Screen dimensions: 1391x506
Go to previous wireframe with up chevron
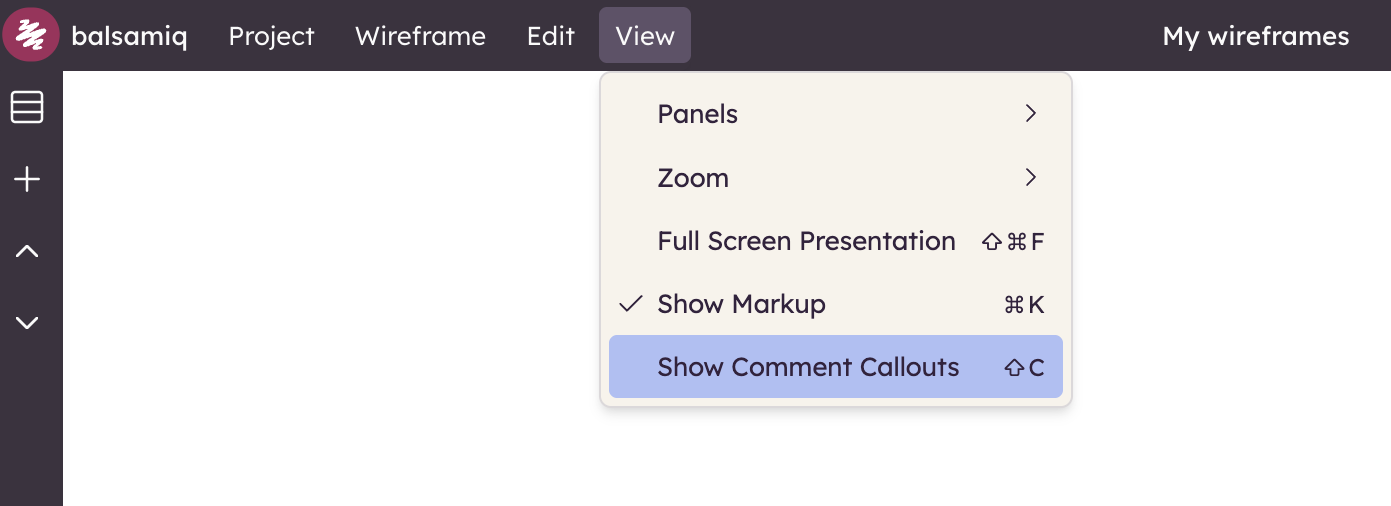coord(27,252)
